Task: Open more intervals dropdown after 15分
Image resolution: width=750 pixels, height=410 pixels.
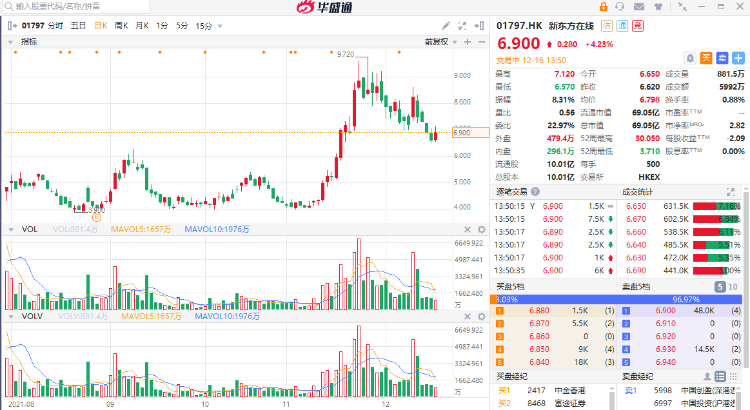Action: (x=220, y=26)
